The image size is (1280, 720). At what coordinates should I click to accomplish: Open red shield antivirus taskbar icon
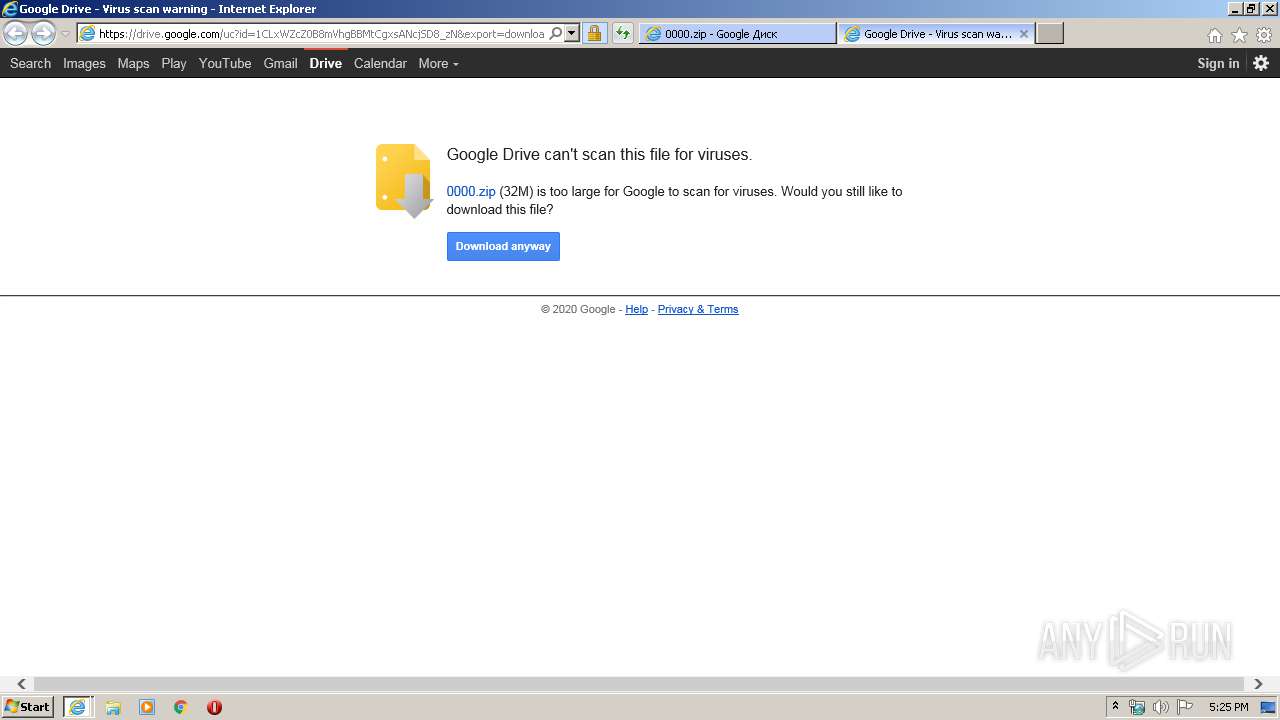pyautogui.click(x=214, y=707)
